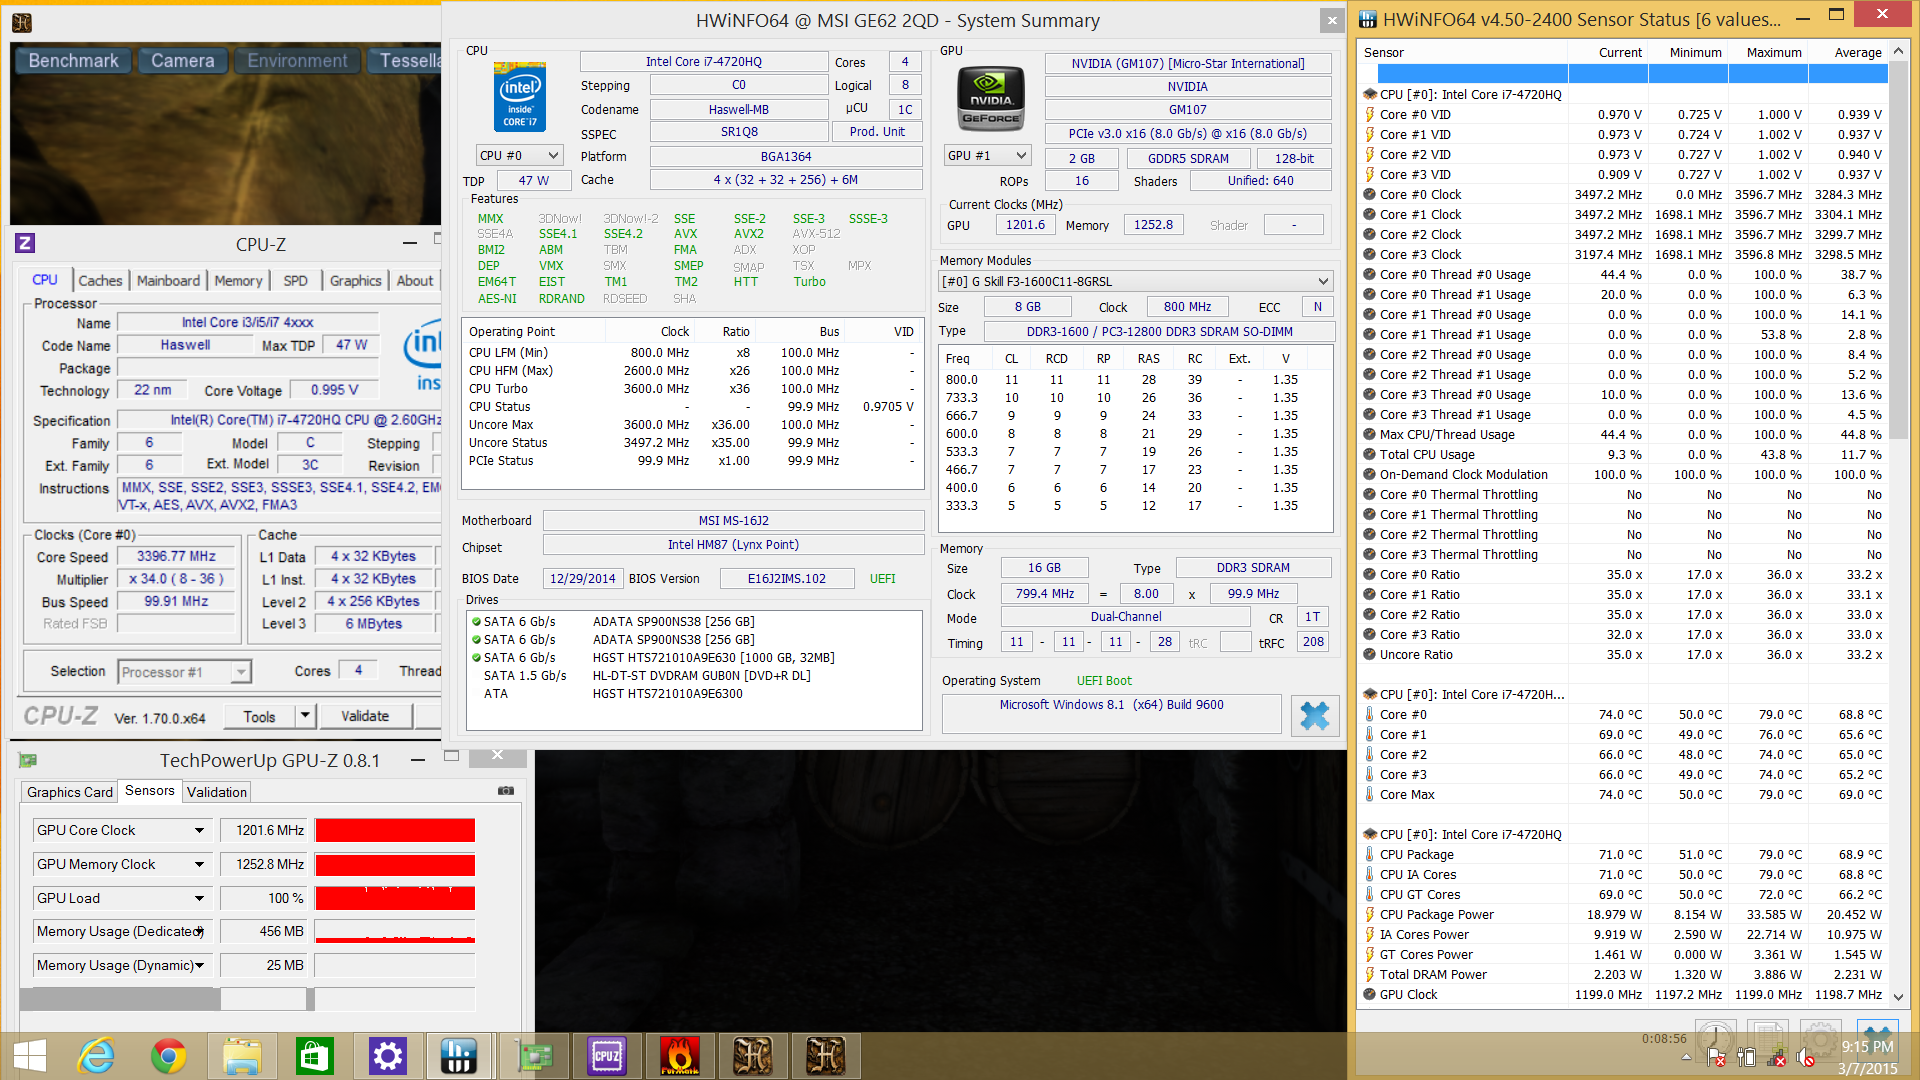
Task: Switch to CPU-Z Caches tab
Action: (100, 281)
